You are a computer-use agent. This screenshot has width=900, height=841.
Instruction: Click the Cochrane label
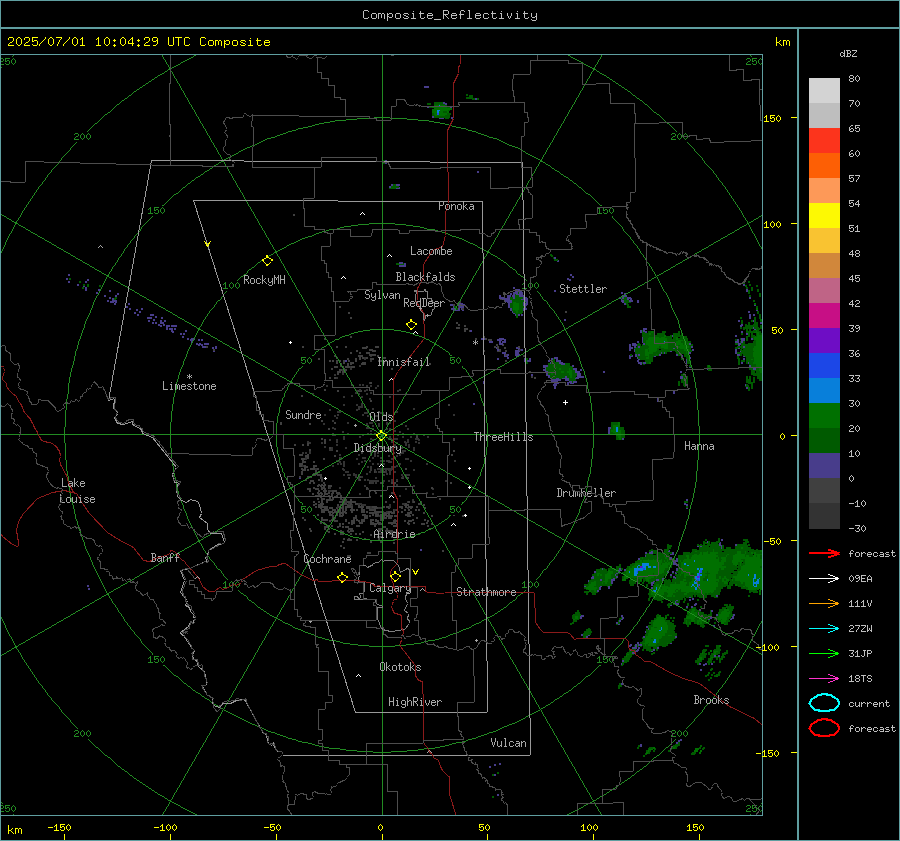327,559
